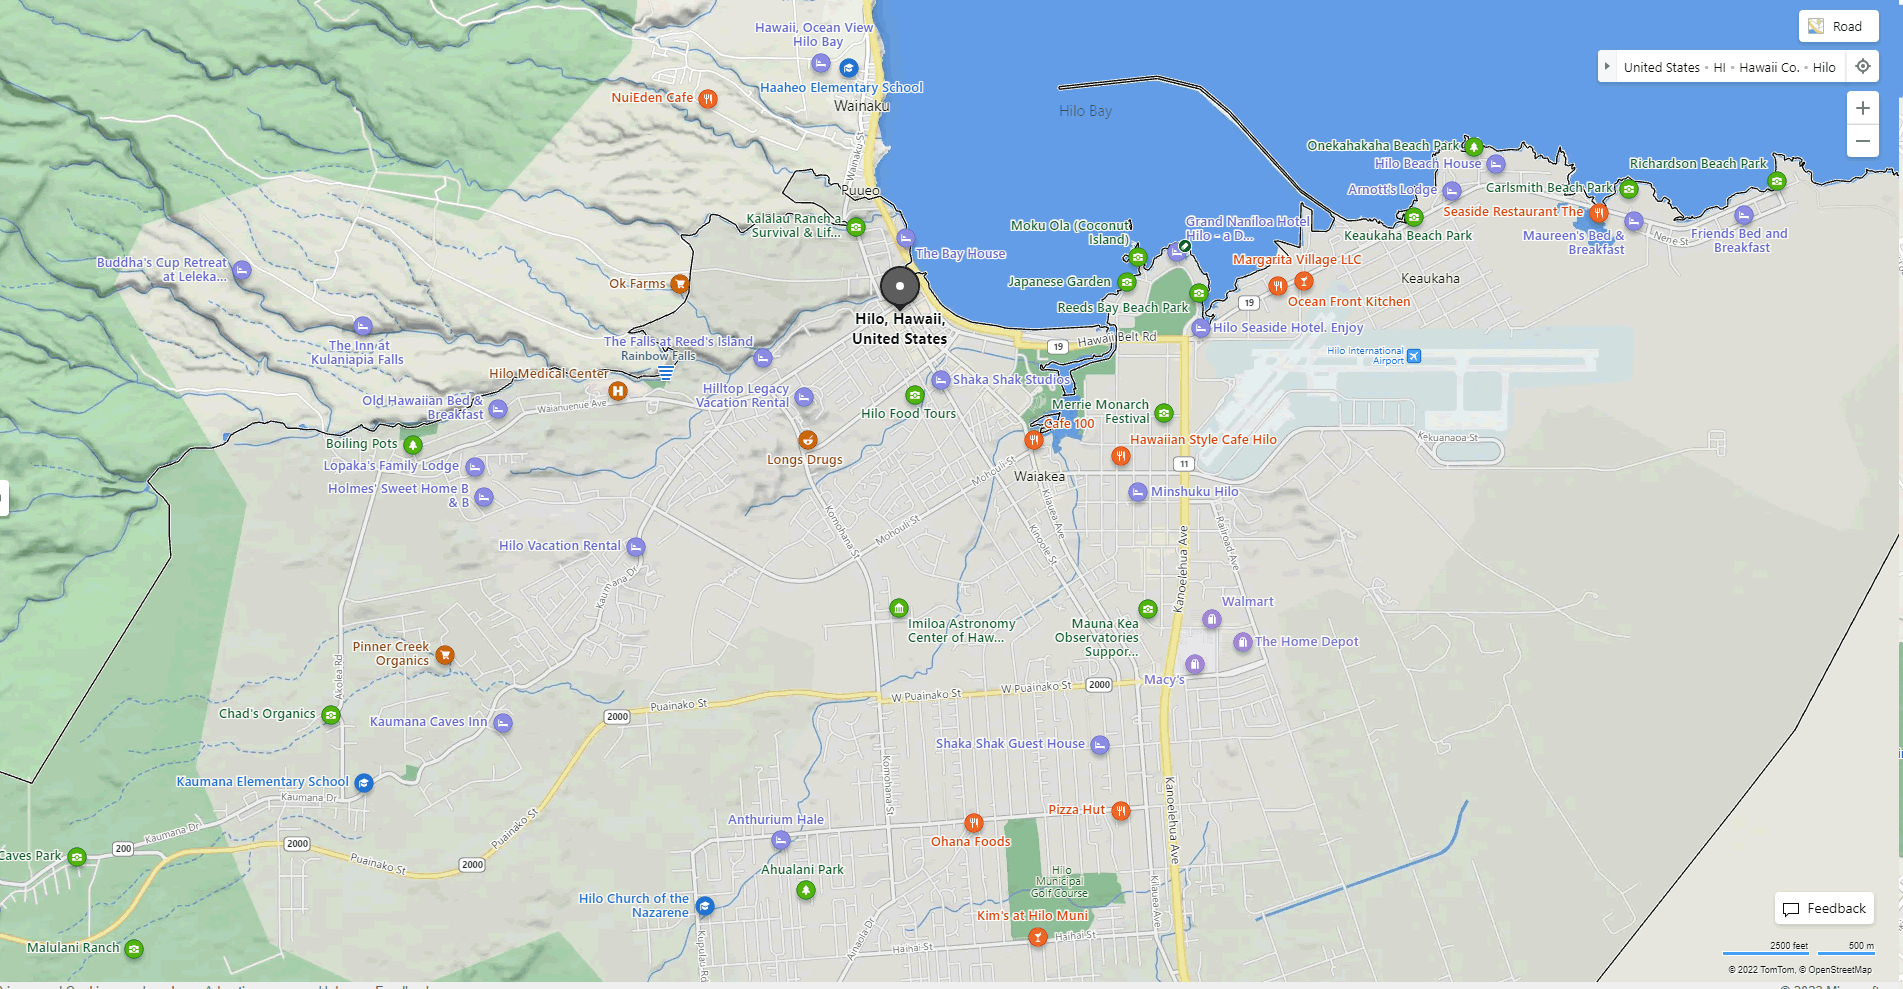This screenshot has width=1903, height=989.
Task: Click the black Hilo, Hawaii location marker
Action: tap(899, 287)
